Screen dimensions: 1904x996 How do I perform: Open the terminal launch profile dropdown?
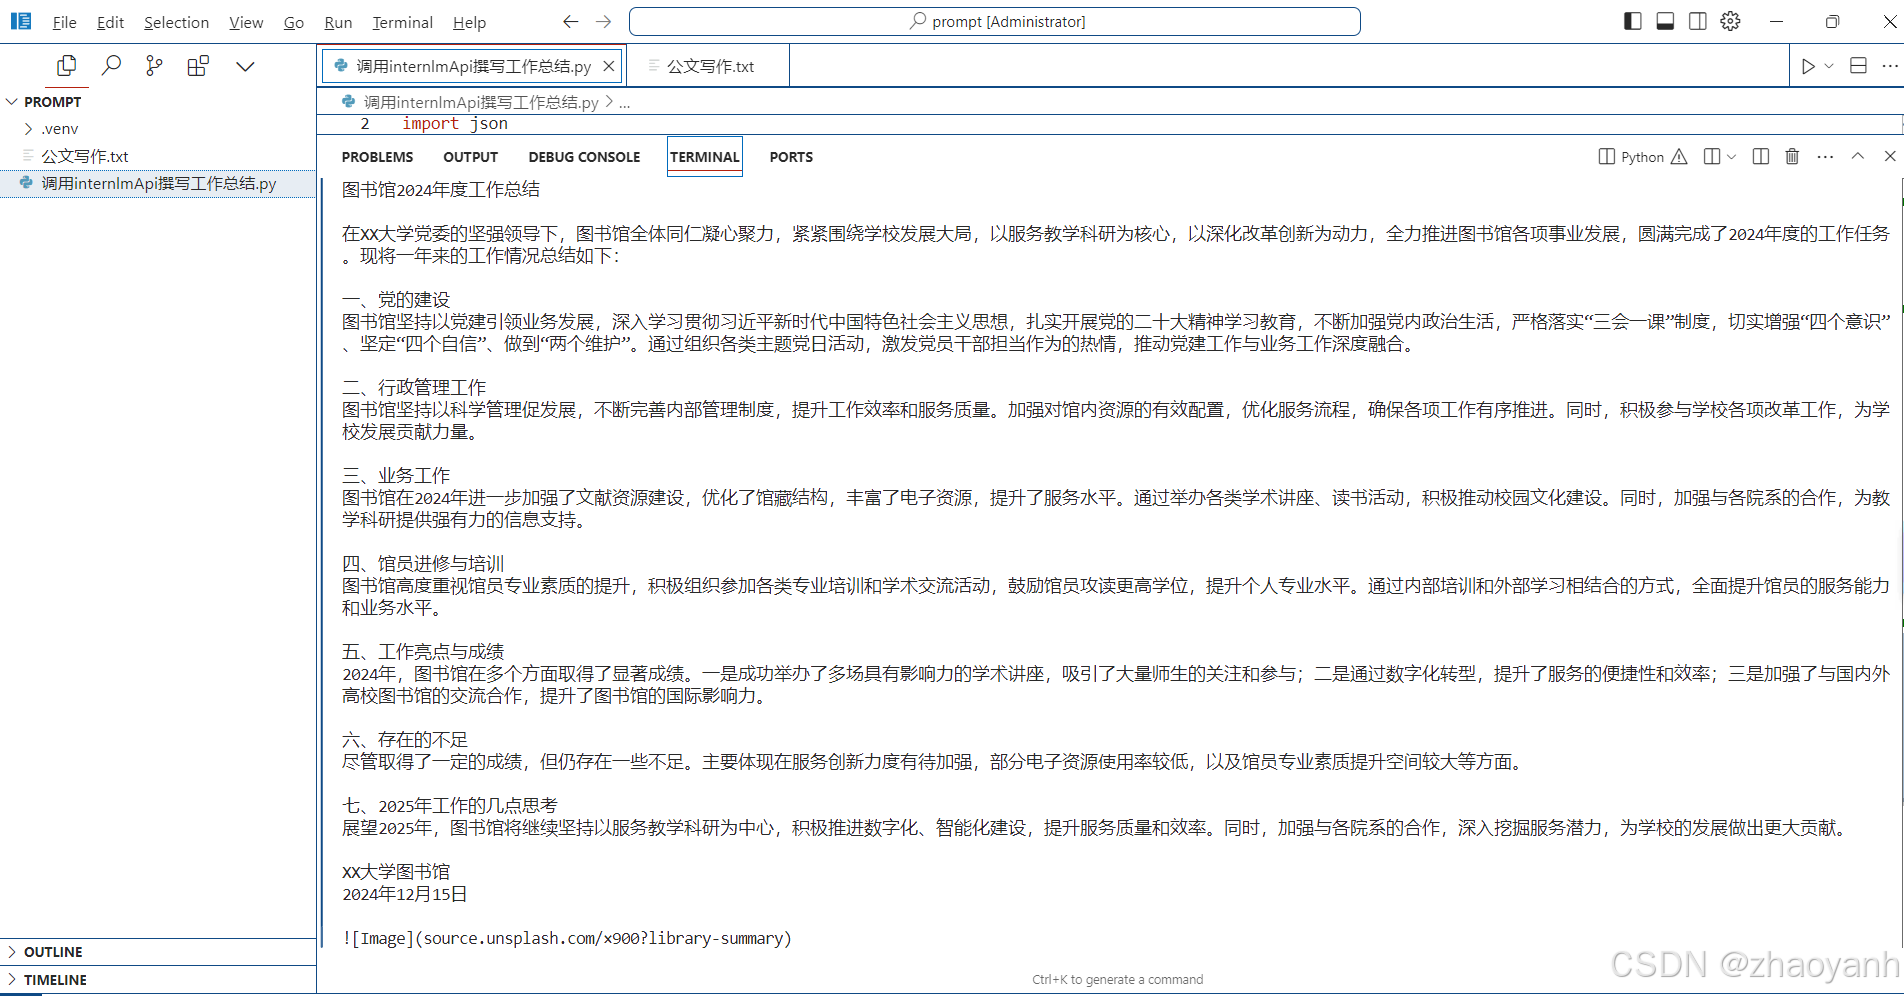pyautogui.click(x=1731, y=157)
